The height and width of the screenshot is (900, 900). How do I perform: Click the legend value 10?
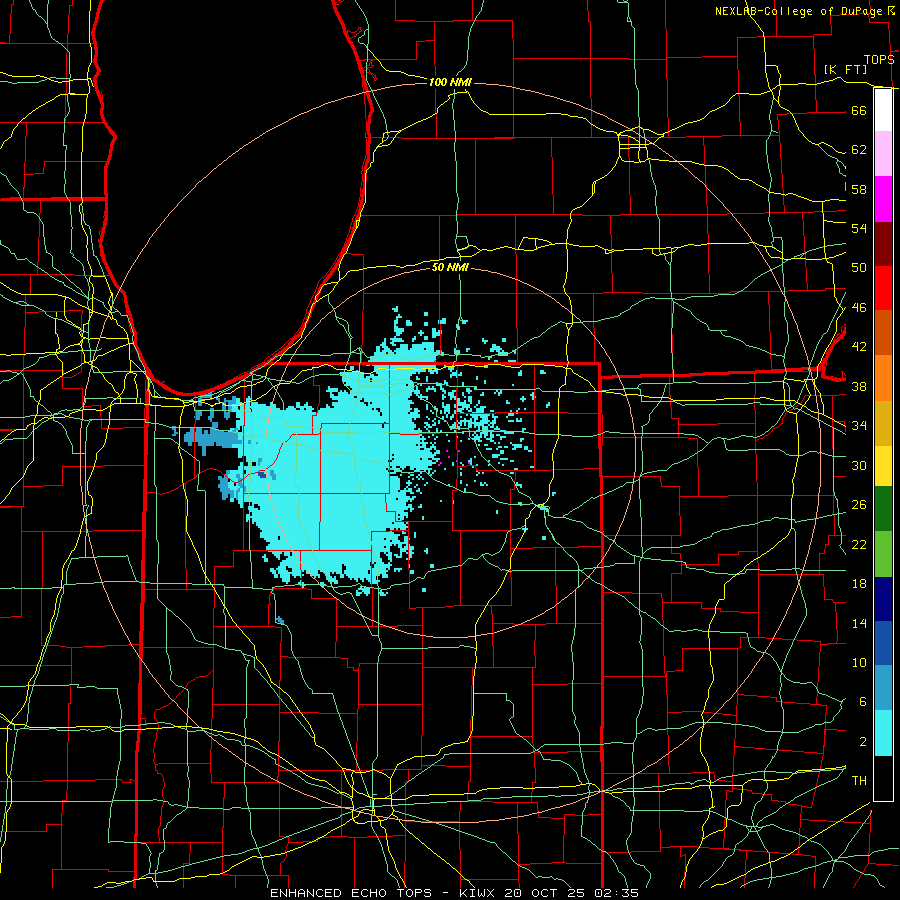click(x=859, y=663)
